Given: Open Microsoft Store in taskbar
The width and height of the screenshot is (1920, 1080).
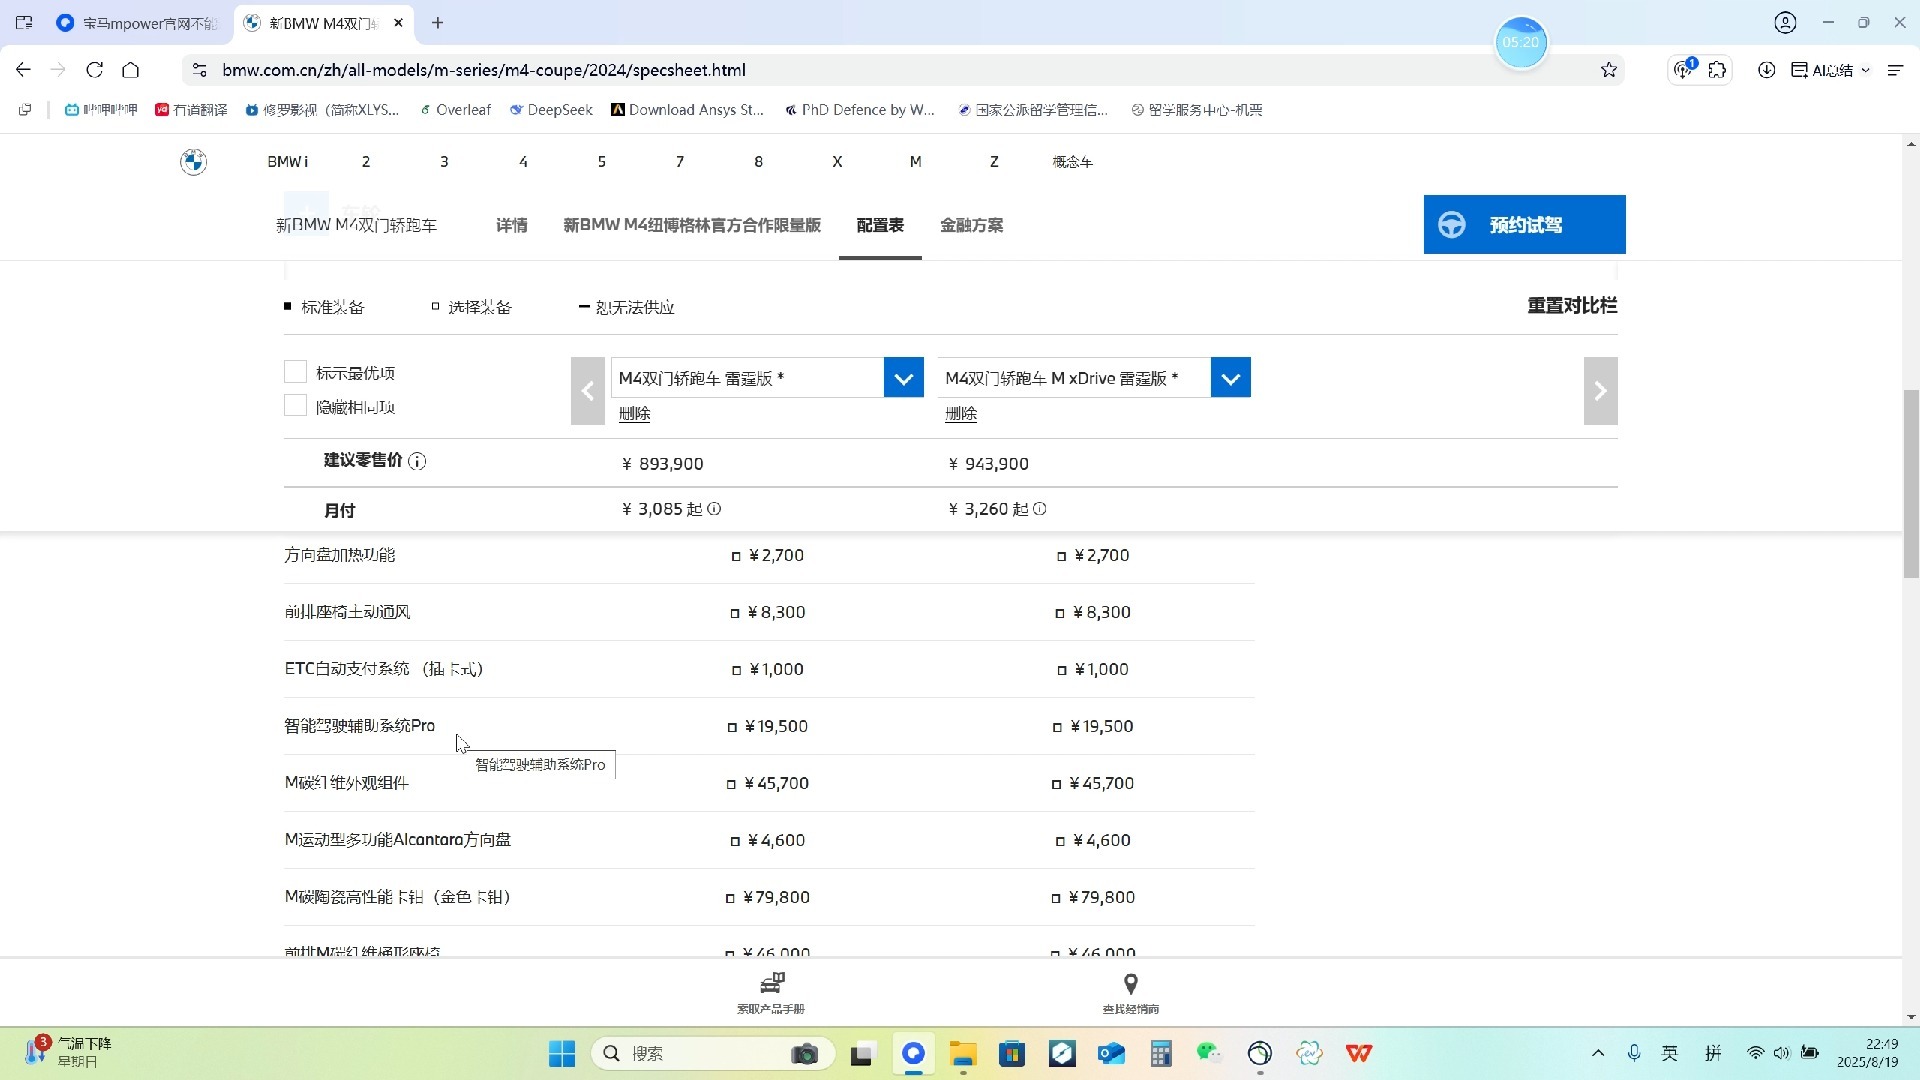Looking at the screenshot, I should tap(1012, 1053).
